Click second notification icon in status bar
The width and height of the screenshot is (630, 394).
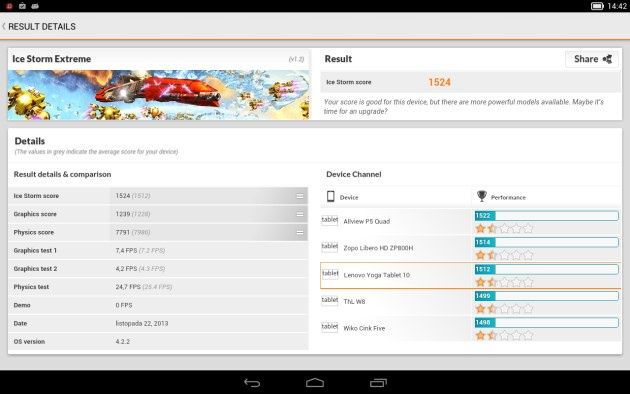pyautogui.click(x=22, y=6)
